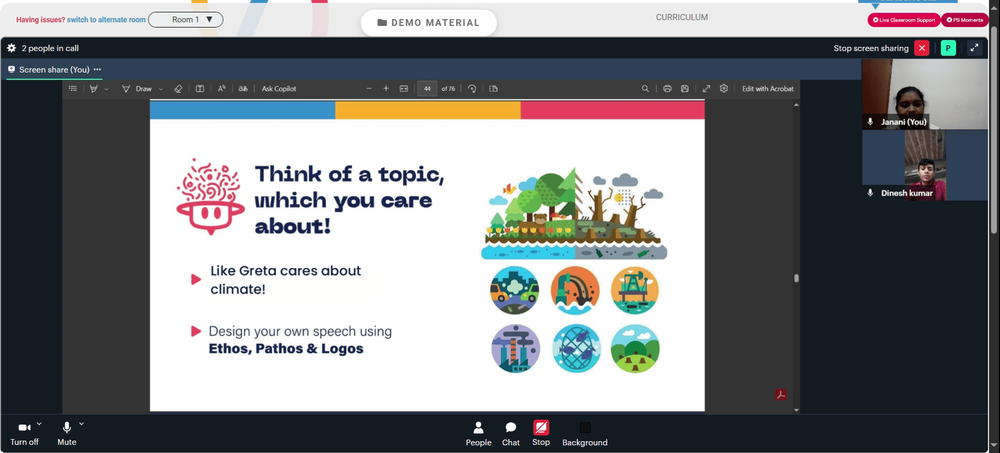Expand the highlight tool options chevron

pyautogui.click(x=107, y=89)
